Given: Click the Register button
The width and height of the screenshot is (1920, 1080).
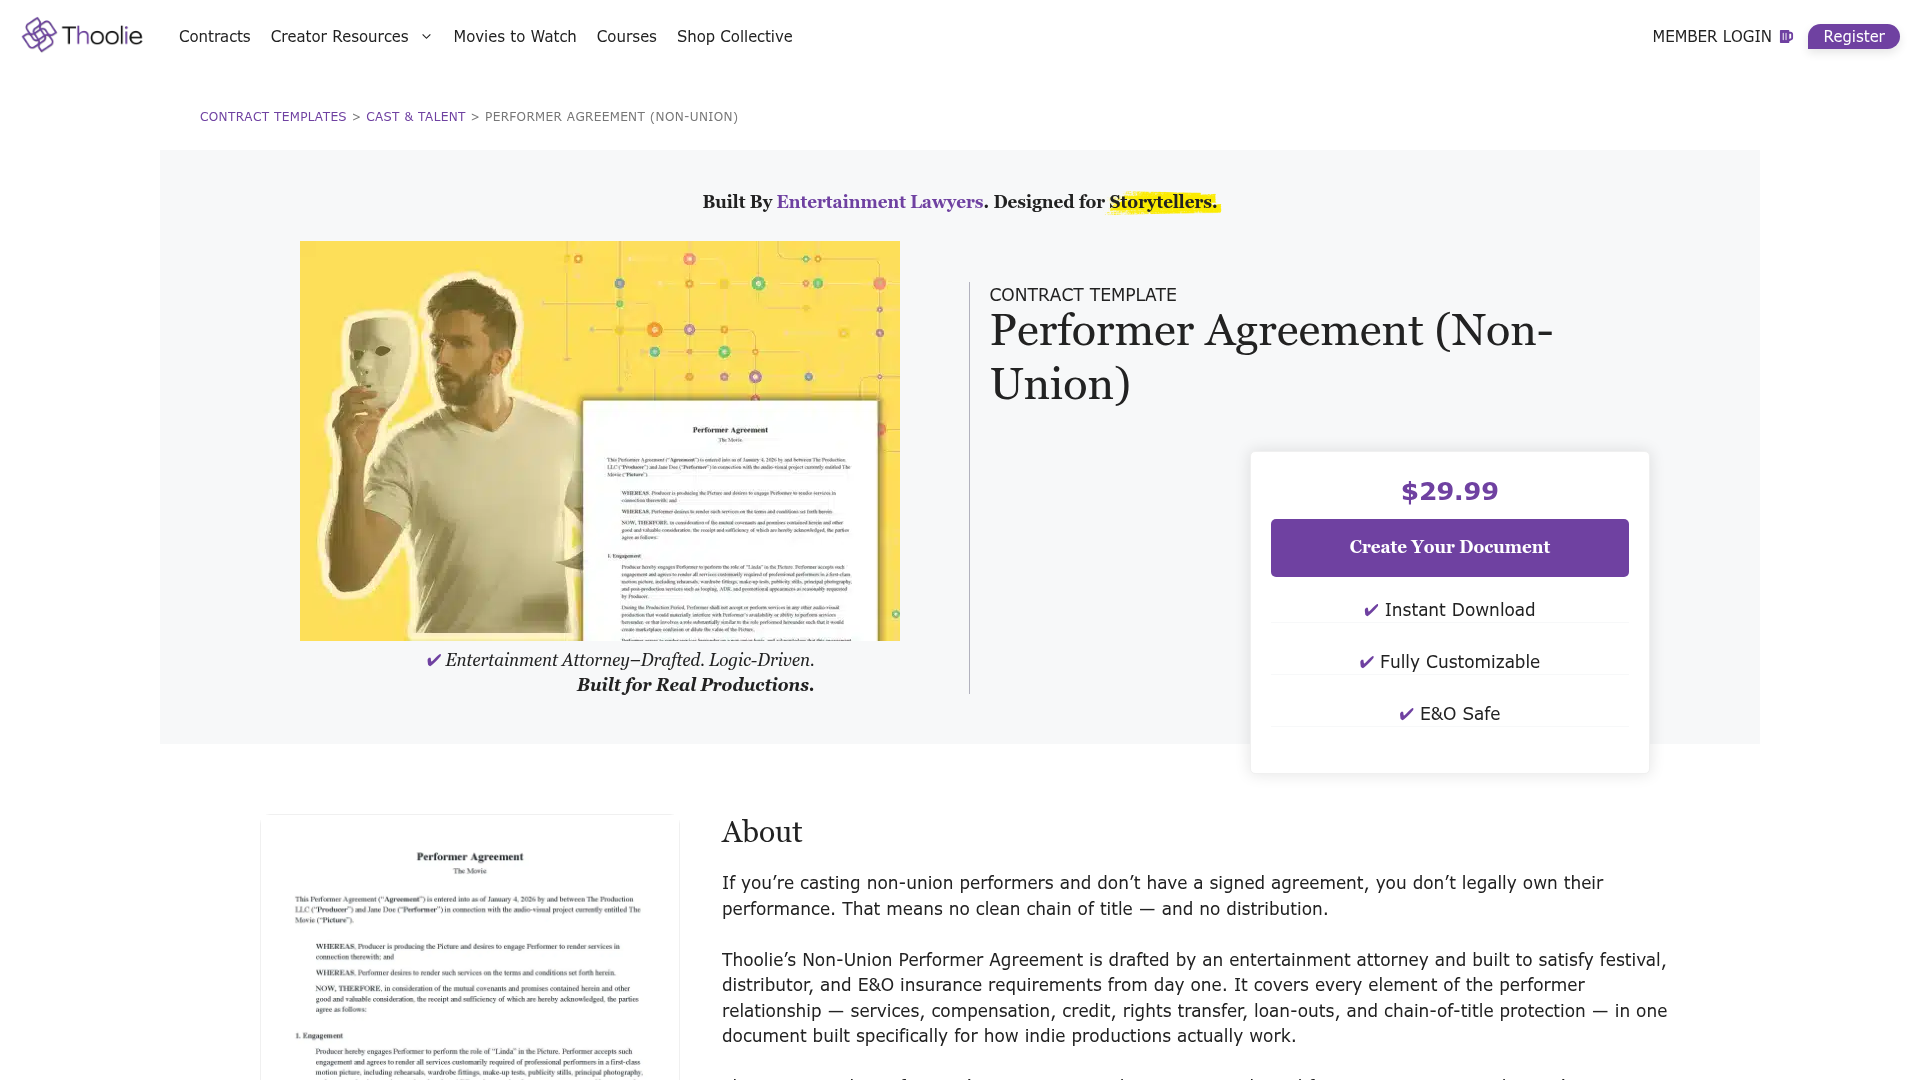Looking at the screenshot, I should coord(1853,37).
